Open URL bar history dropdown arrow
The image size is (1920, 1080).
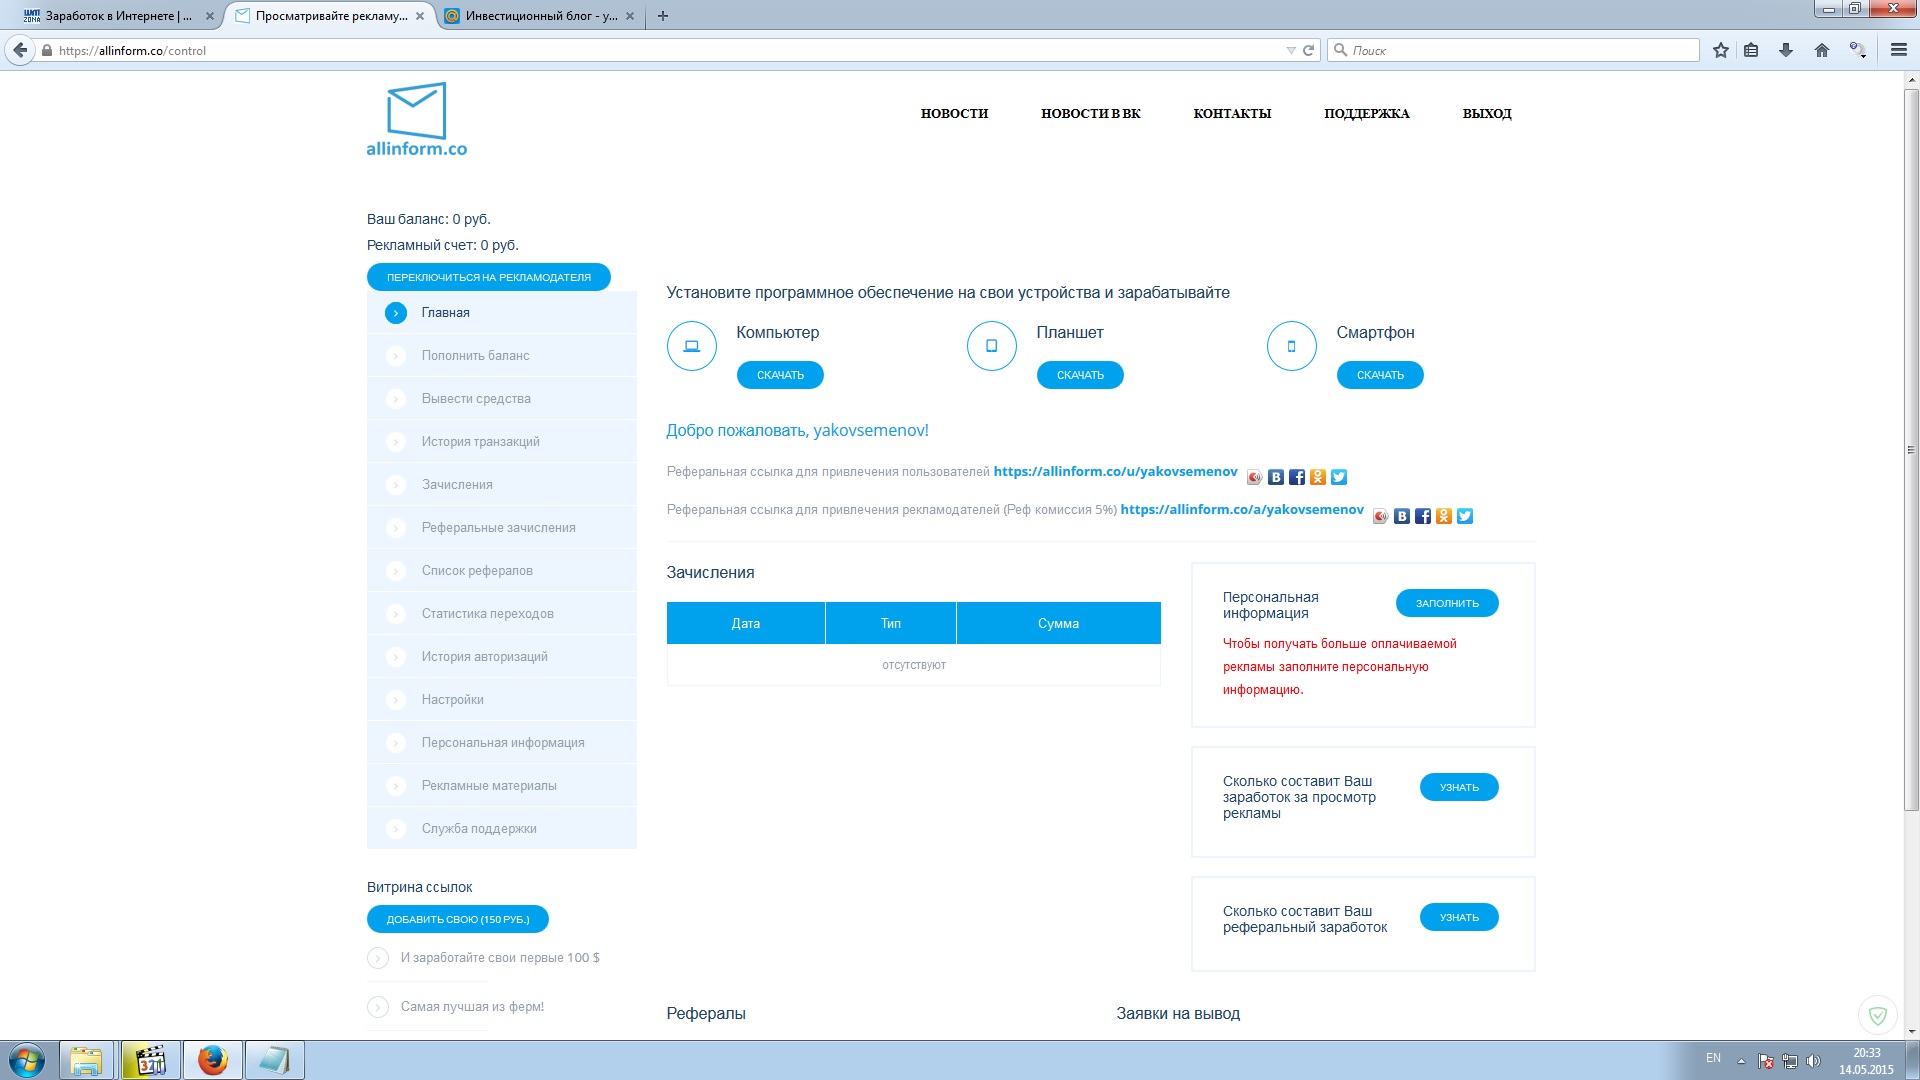1290,50
